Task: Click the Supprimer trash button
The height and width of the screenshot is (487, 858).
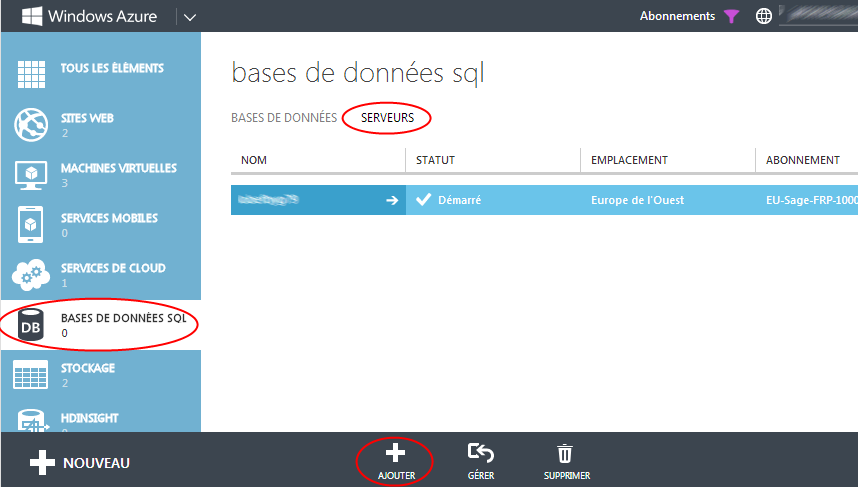Action: [x=567, y=461]
